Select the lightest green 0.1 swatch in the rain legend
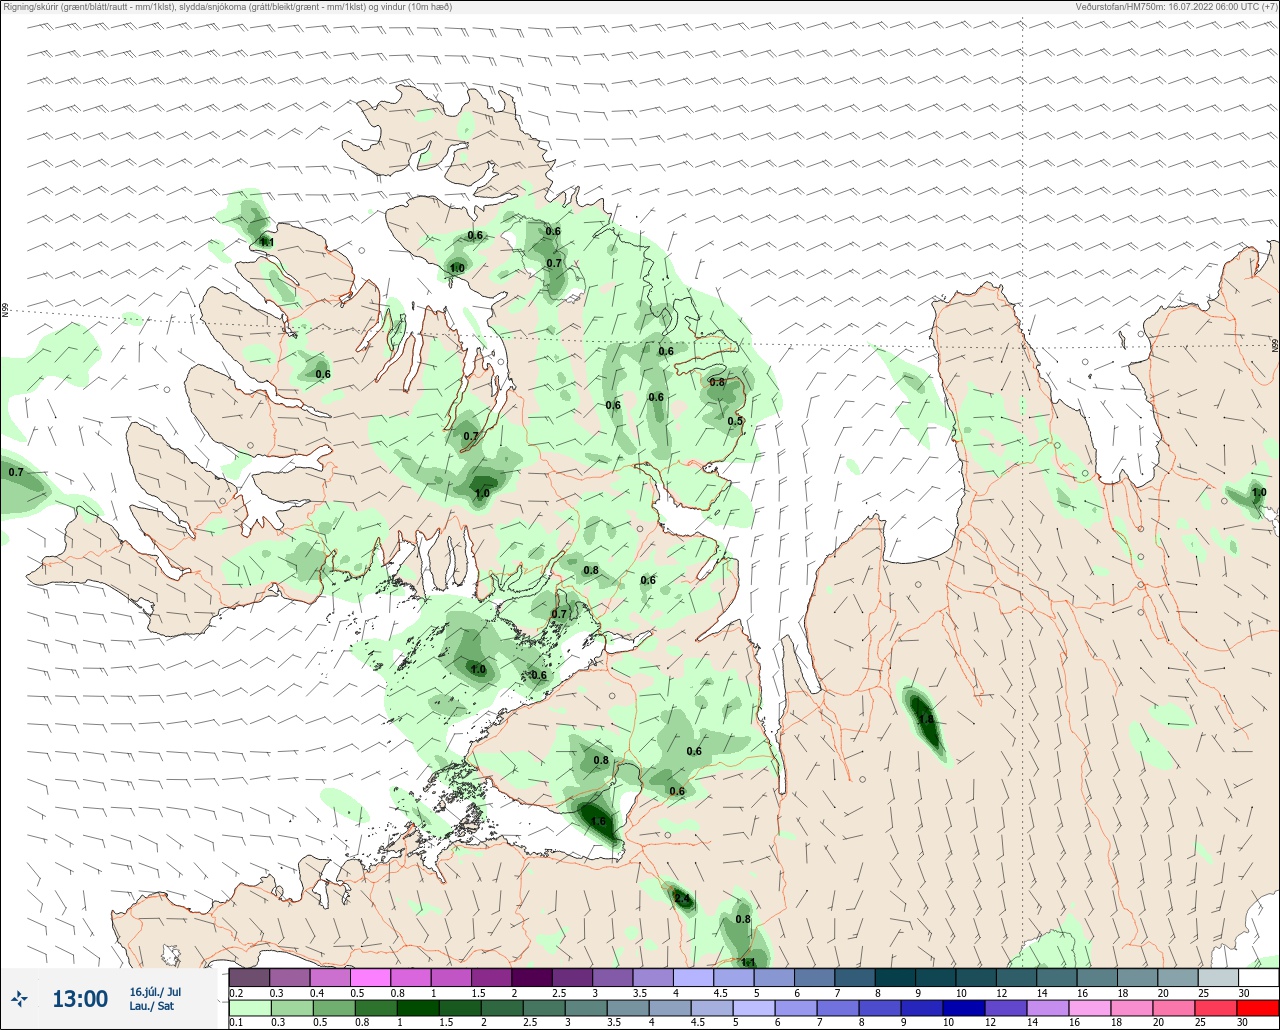1280x1030 pixels. tap(249, 1008)
